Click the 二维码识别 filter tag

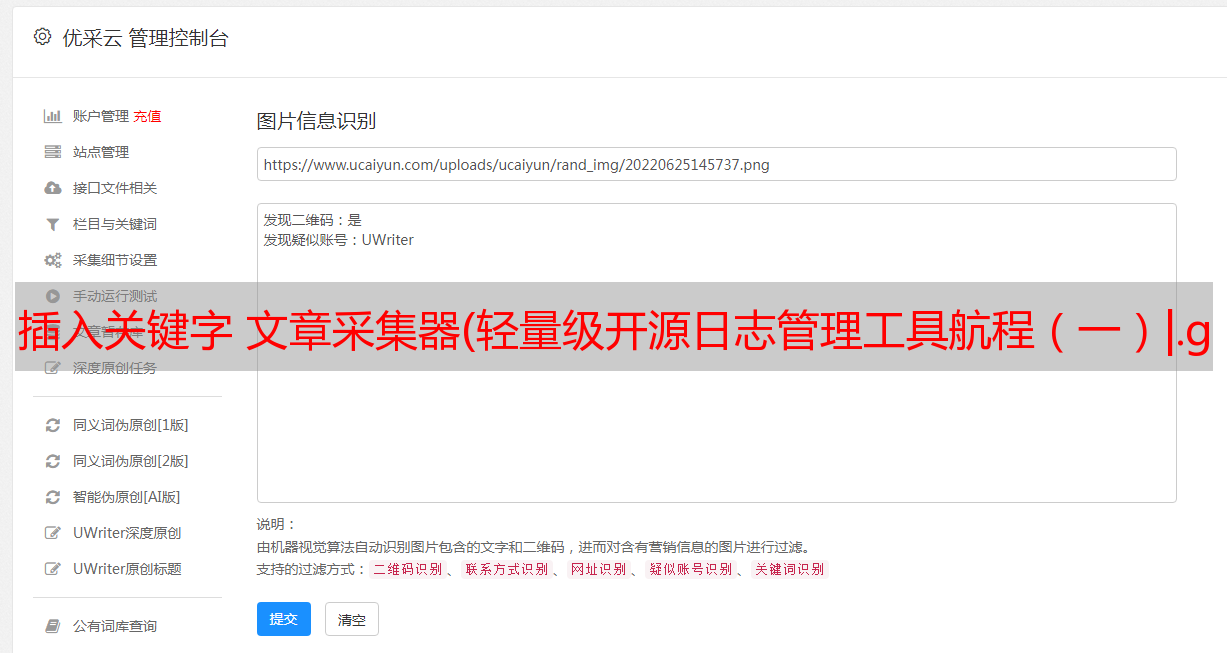point(407,569)
